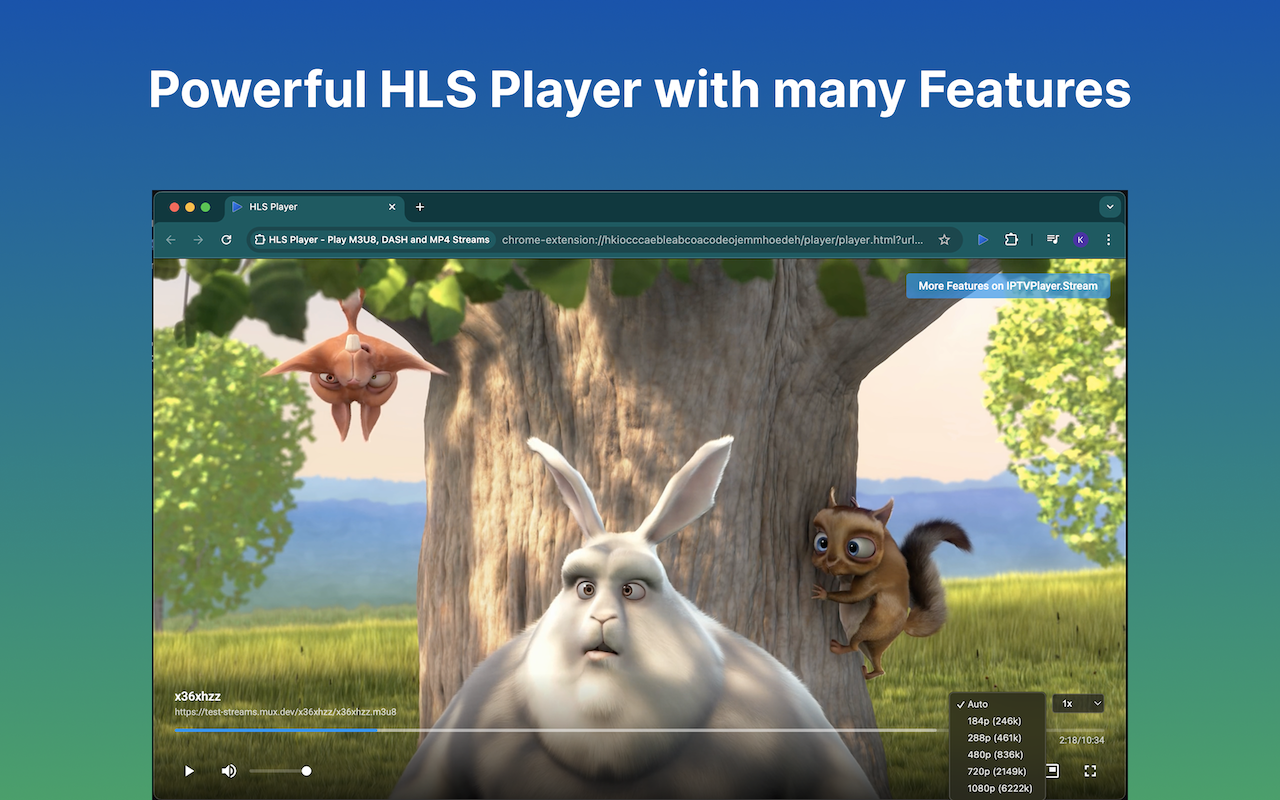
Task: Open the media playback control icon
Action: click(1052, 239)
